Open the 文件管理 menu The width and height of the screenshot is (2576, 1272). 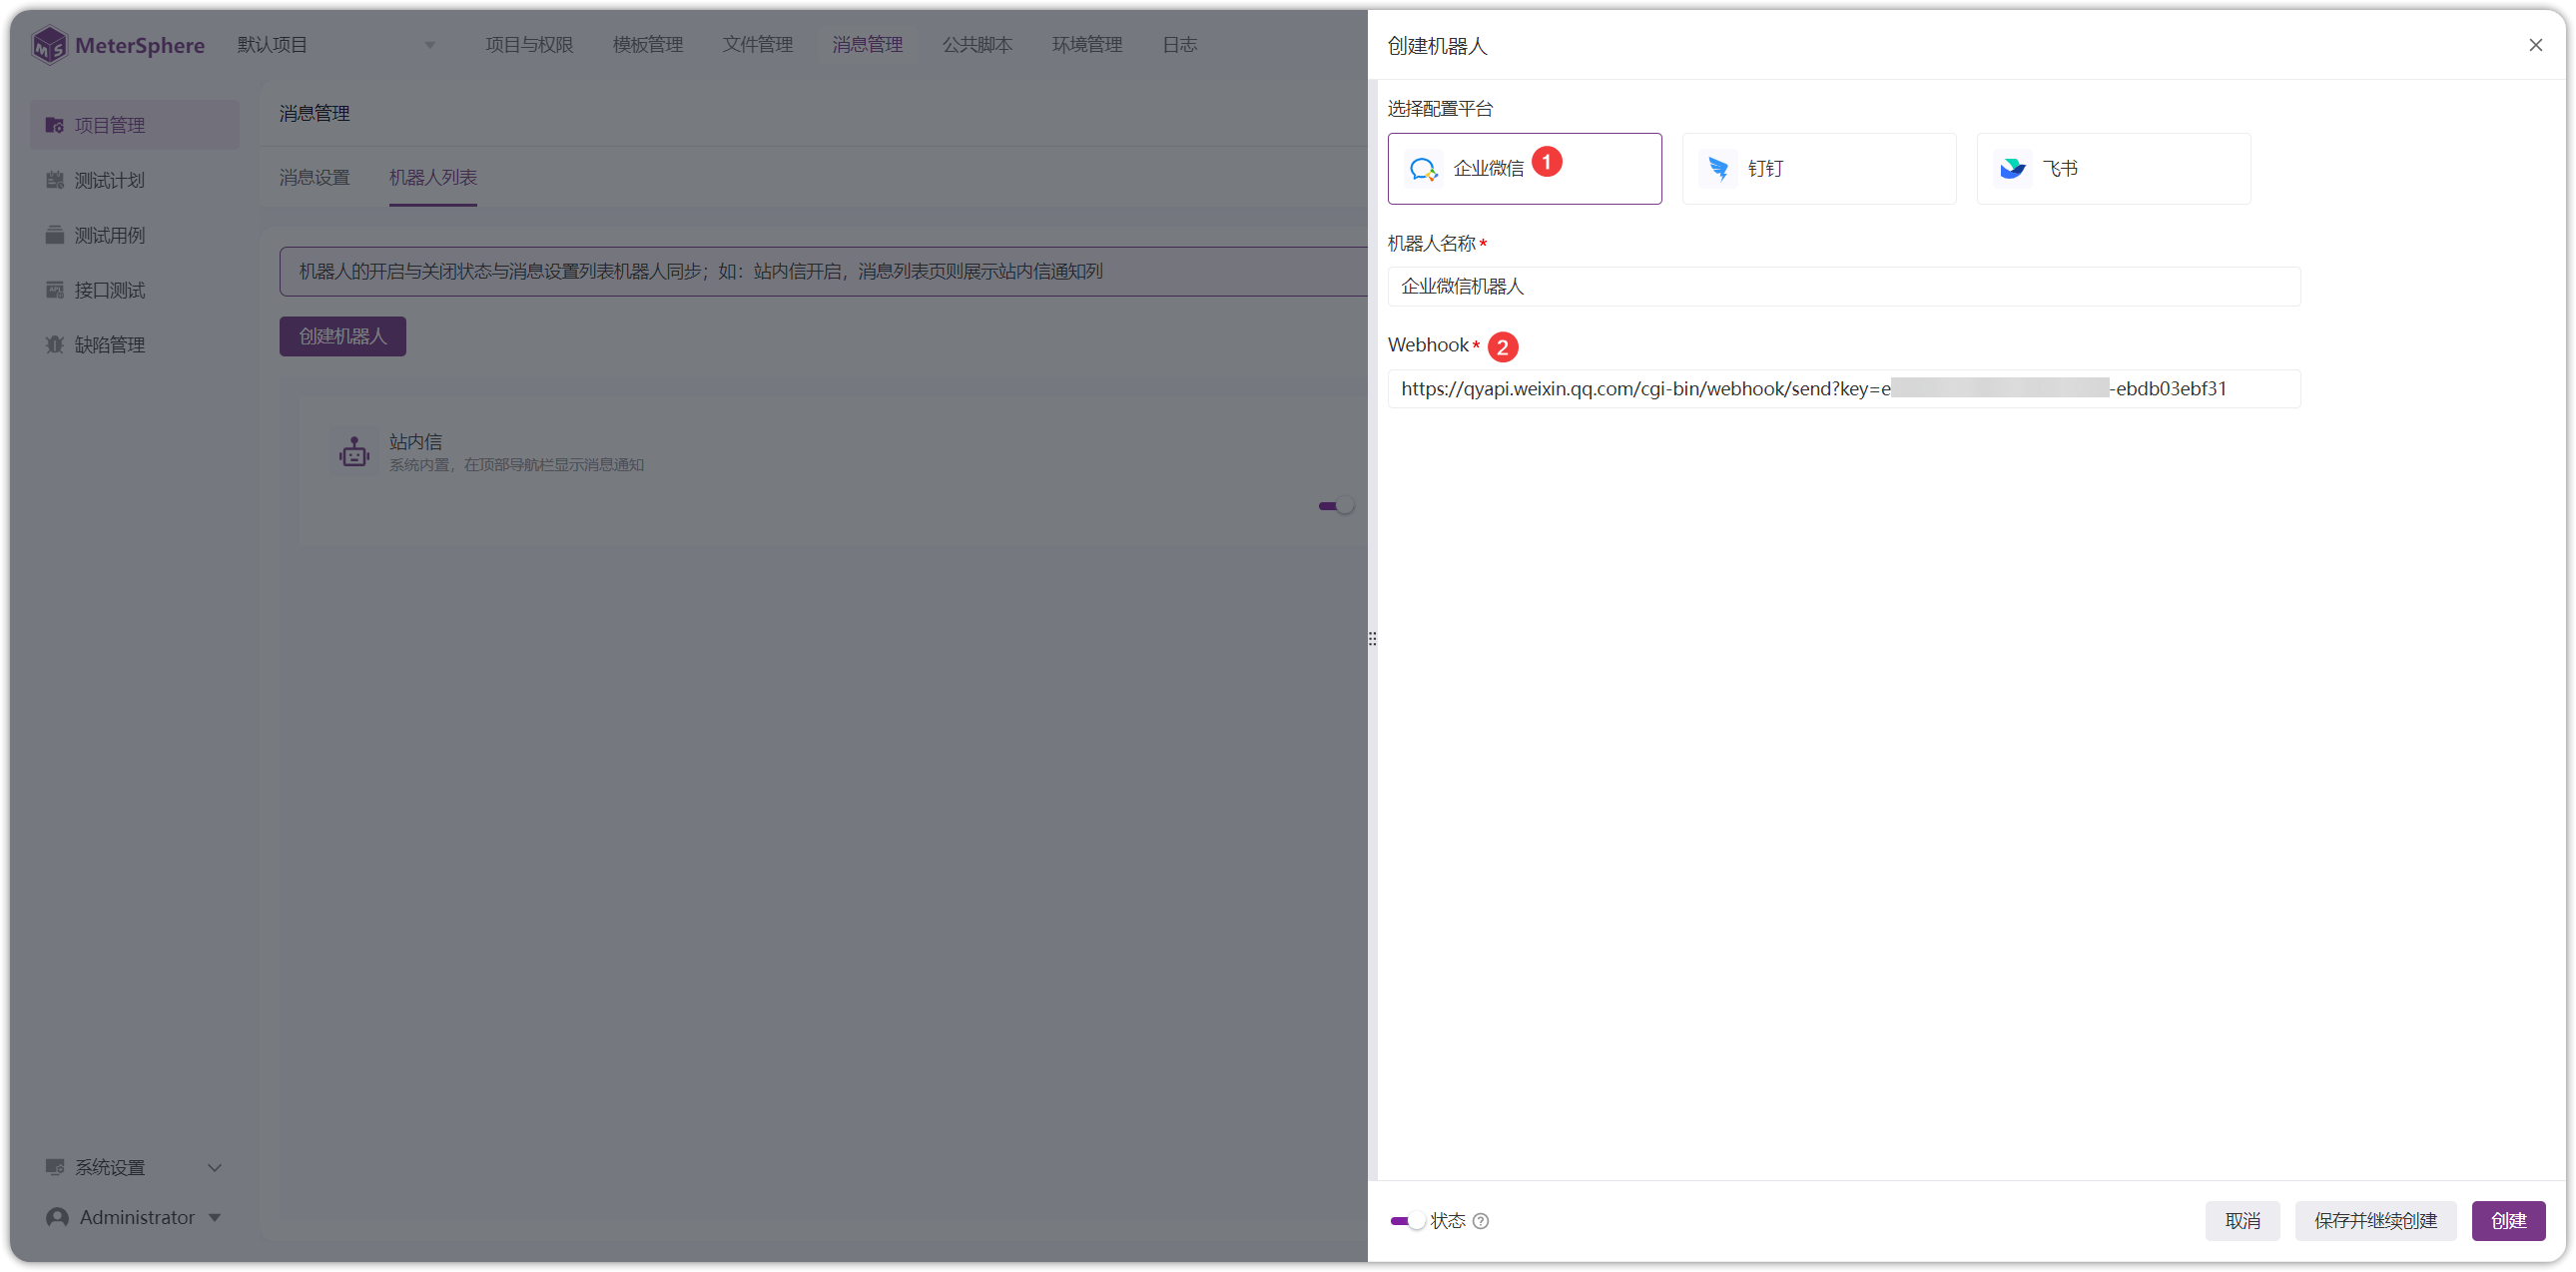pos(757,45)
